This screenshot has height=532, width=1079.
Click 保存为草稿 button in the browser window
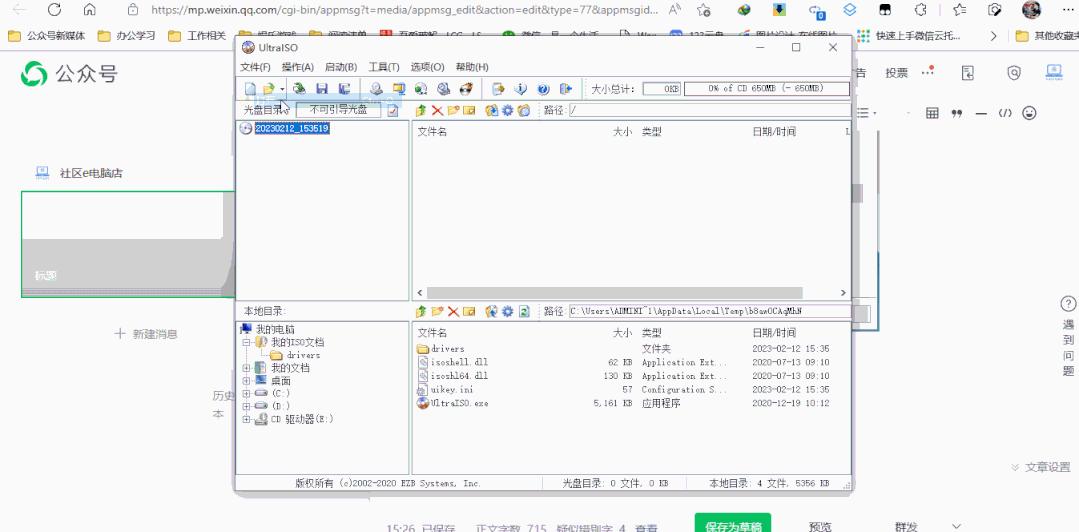pos(732,526)
